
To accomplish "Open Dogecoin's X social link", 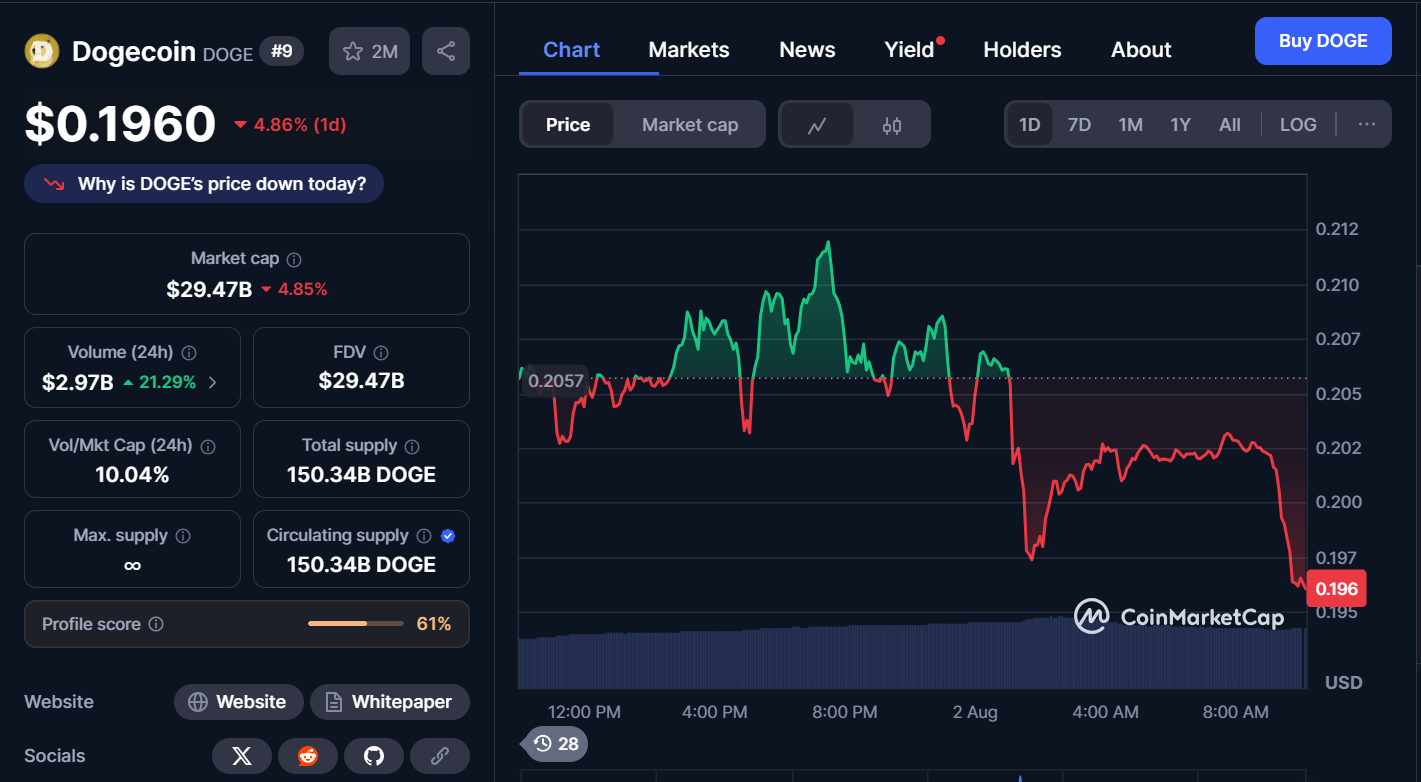I will coord(242,756).
